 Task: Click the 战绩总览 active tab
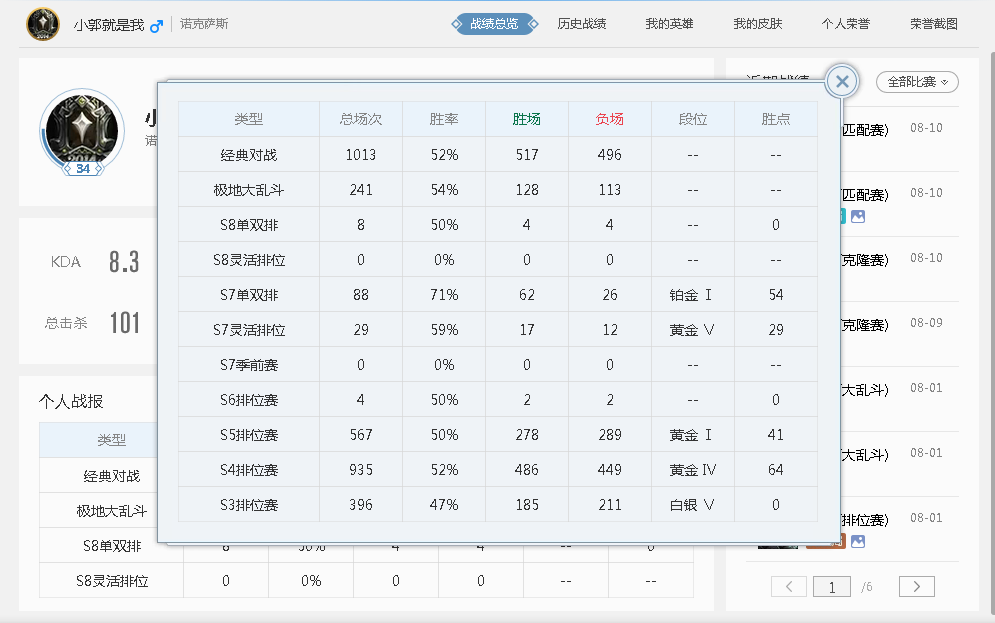493,24
